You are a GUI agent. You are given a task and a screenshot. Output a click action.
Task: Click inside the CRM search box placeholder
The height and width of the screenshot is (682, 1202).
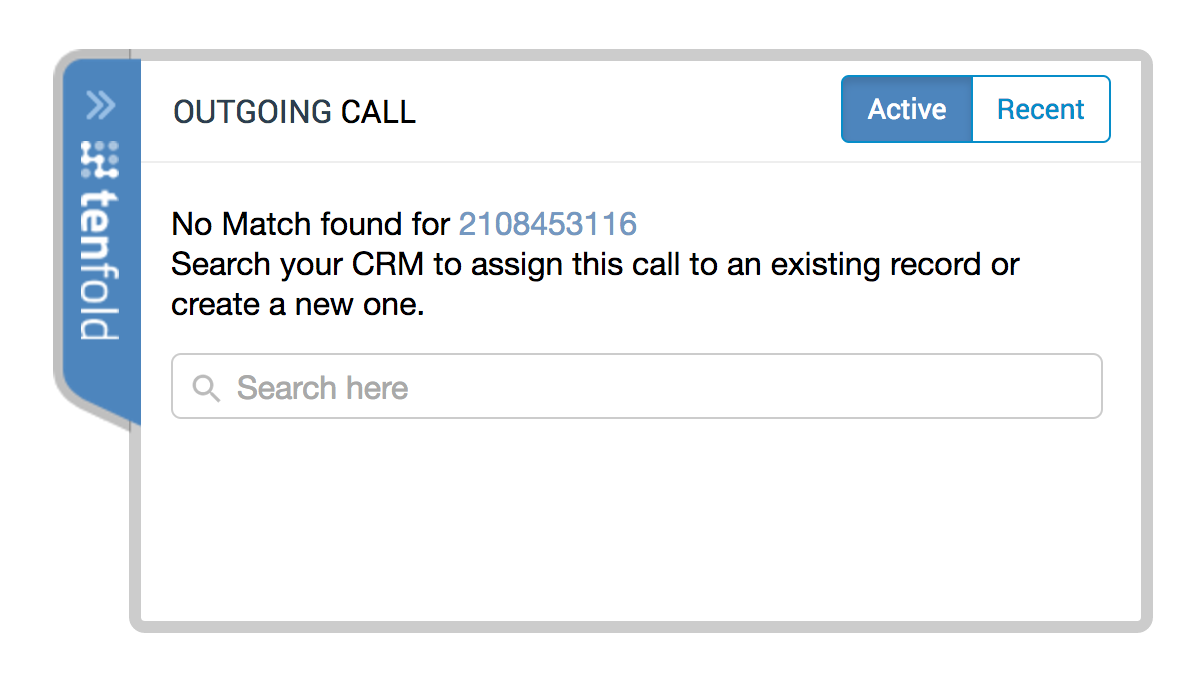[322, 388]
